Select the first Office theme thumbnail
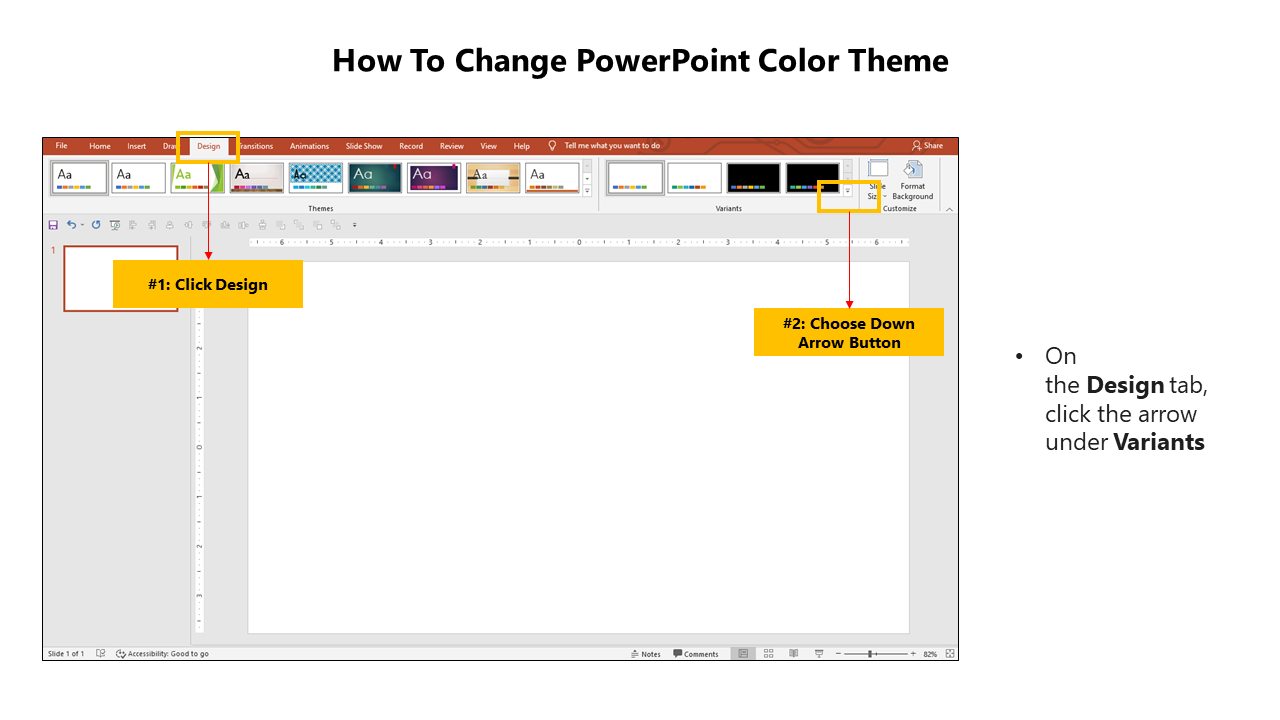The image size is (1280, 720). click(79, 178)
